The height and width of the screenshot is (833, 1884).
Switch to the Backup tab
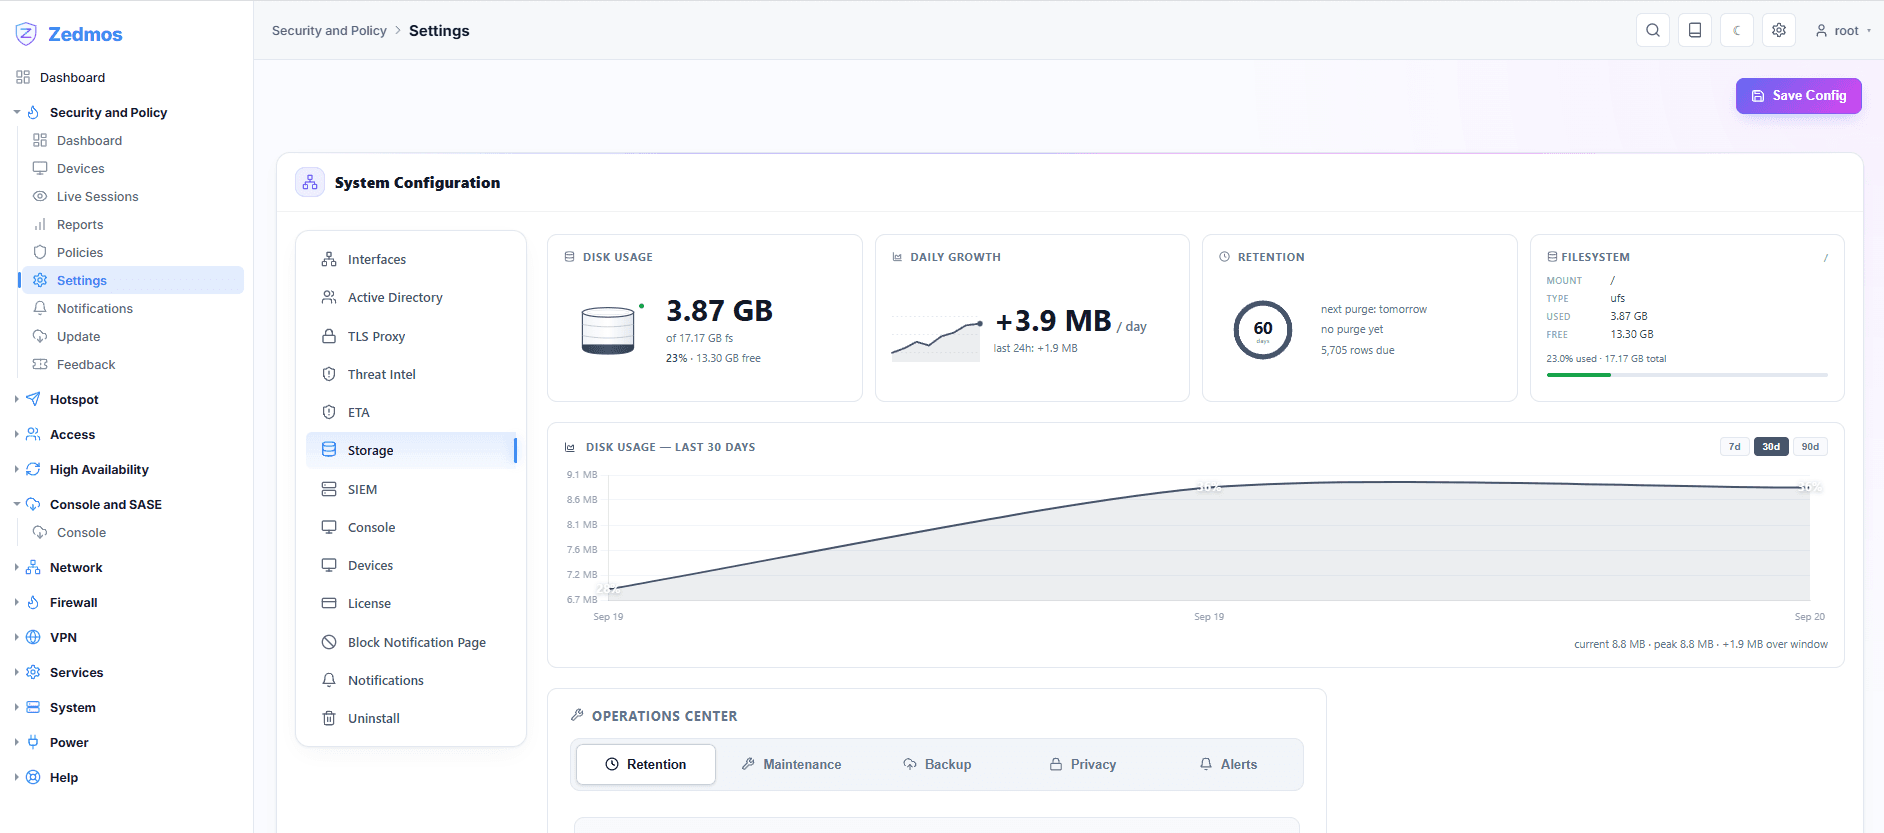(x=937, y=764)
